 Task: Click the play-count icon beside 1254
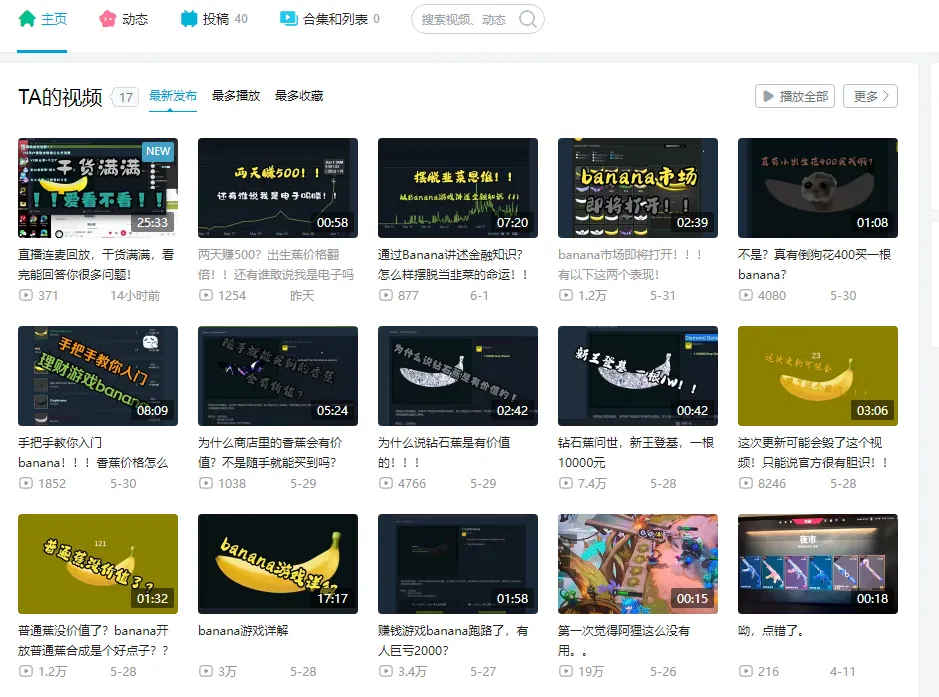pyautogui.click(x=206, y=295)
